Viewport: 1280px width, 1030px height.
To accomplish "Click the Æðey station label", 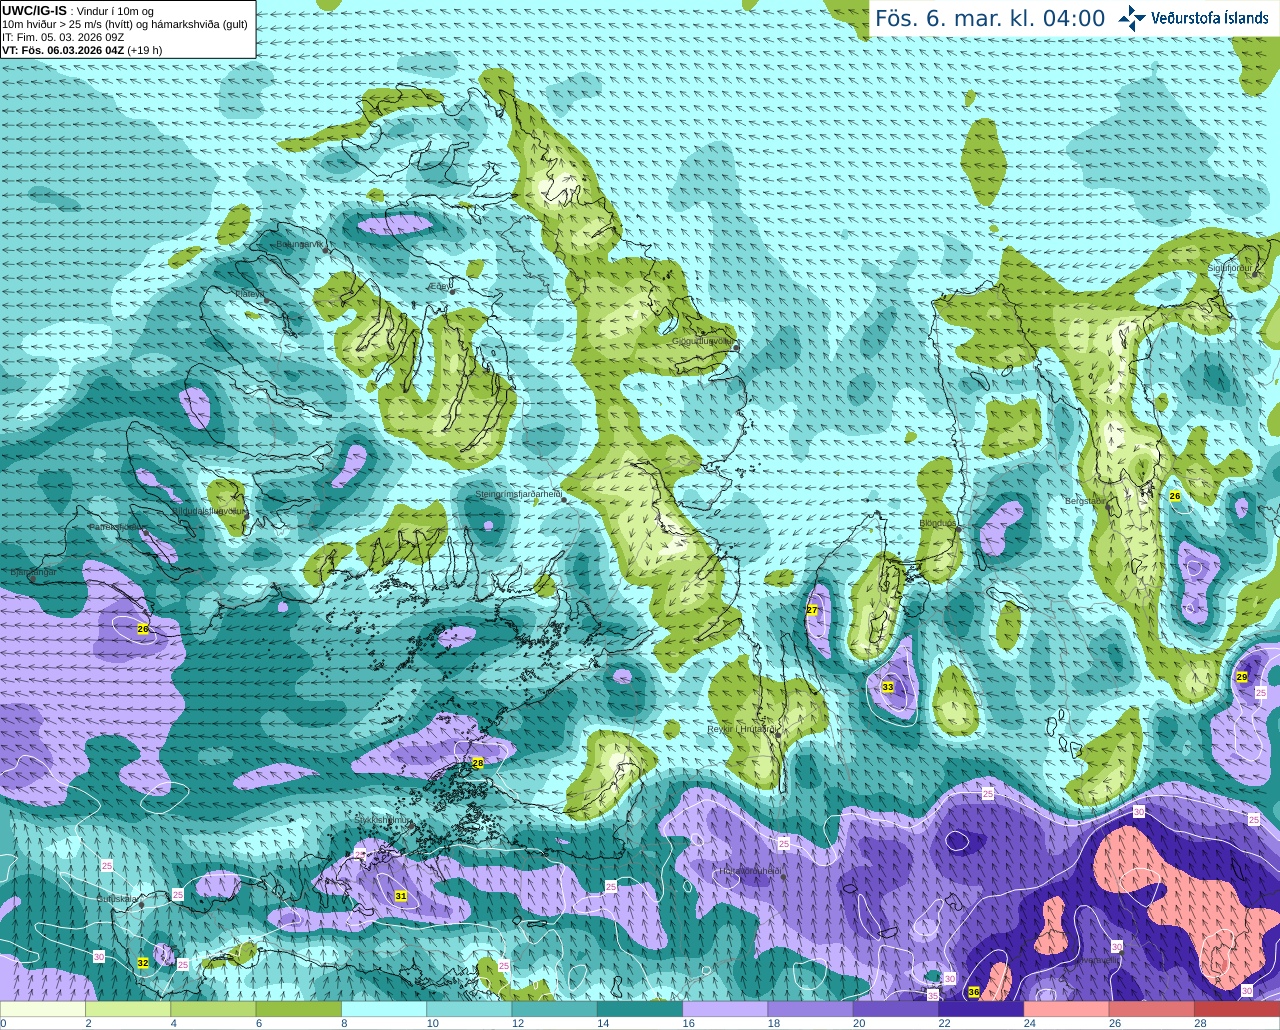I will tap(439, 286).
